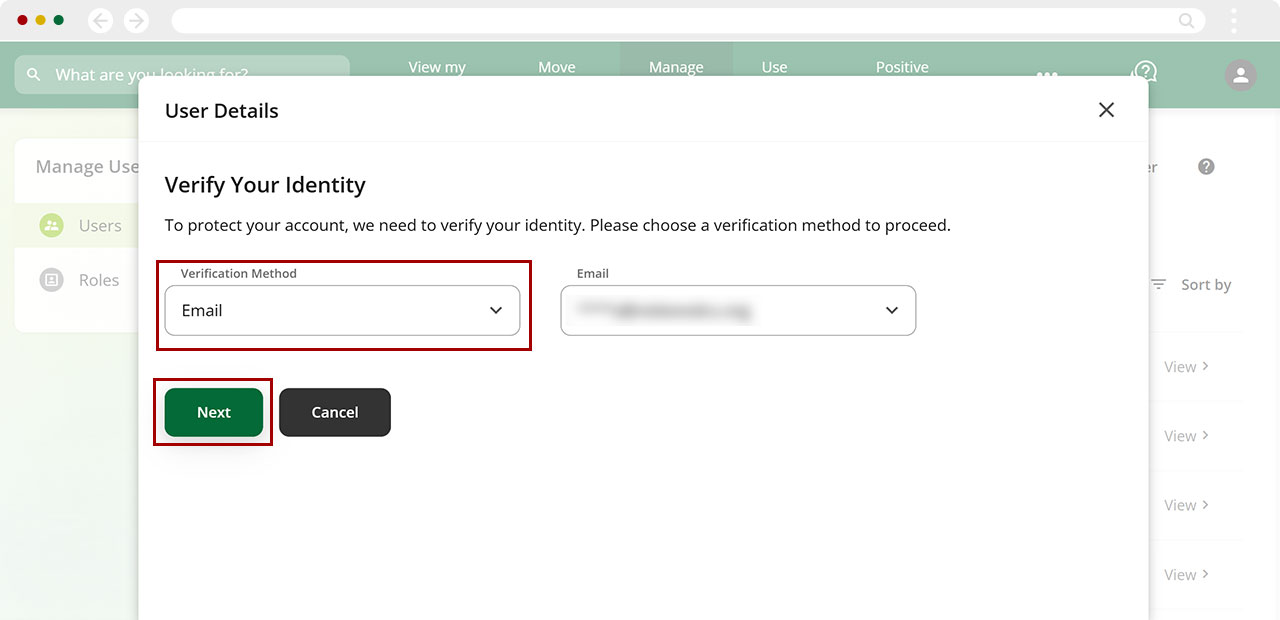
Task: Click the search icon in the address bar
Action: (1186, 20)
